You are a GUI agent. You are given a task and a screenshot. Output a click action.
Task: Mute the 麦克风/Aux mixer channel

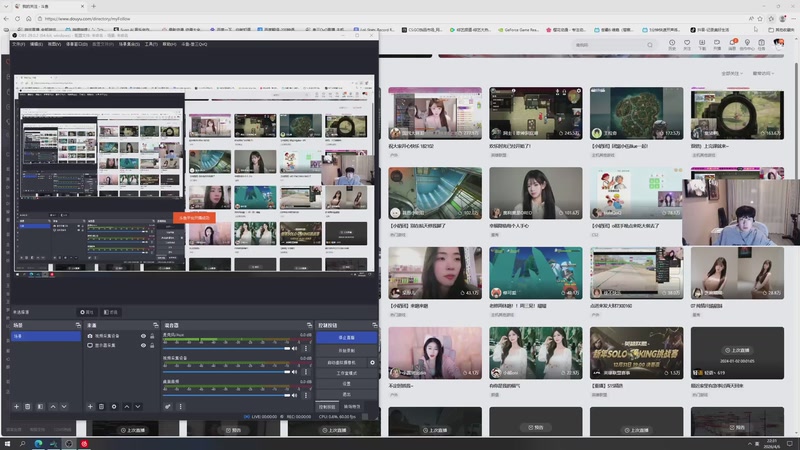(294, 348)
